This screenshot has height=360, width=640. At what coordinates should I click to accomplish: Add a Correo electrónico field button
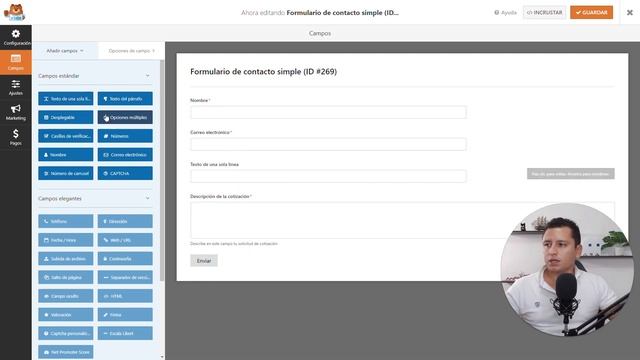[125, 155]
